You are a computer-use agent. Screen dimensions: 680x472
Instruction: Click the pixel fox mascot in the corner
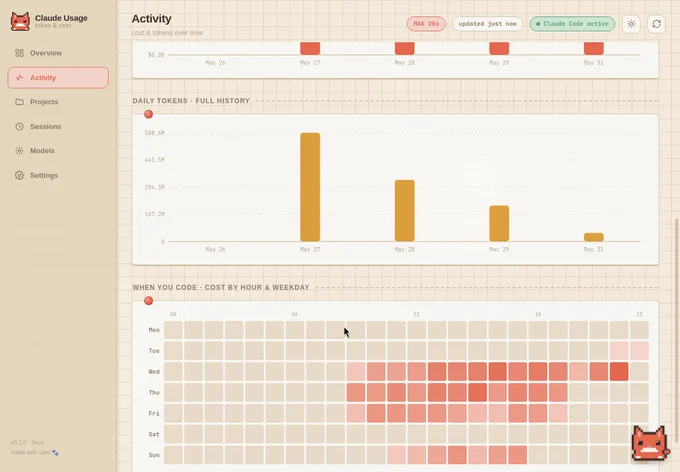tap(649, 443)
